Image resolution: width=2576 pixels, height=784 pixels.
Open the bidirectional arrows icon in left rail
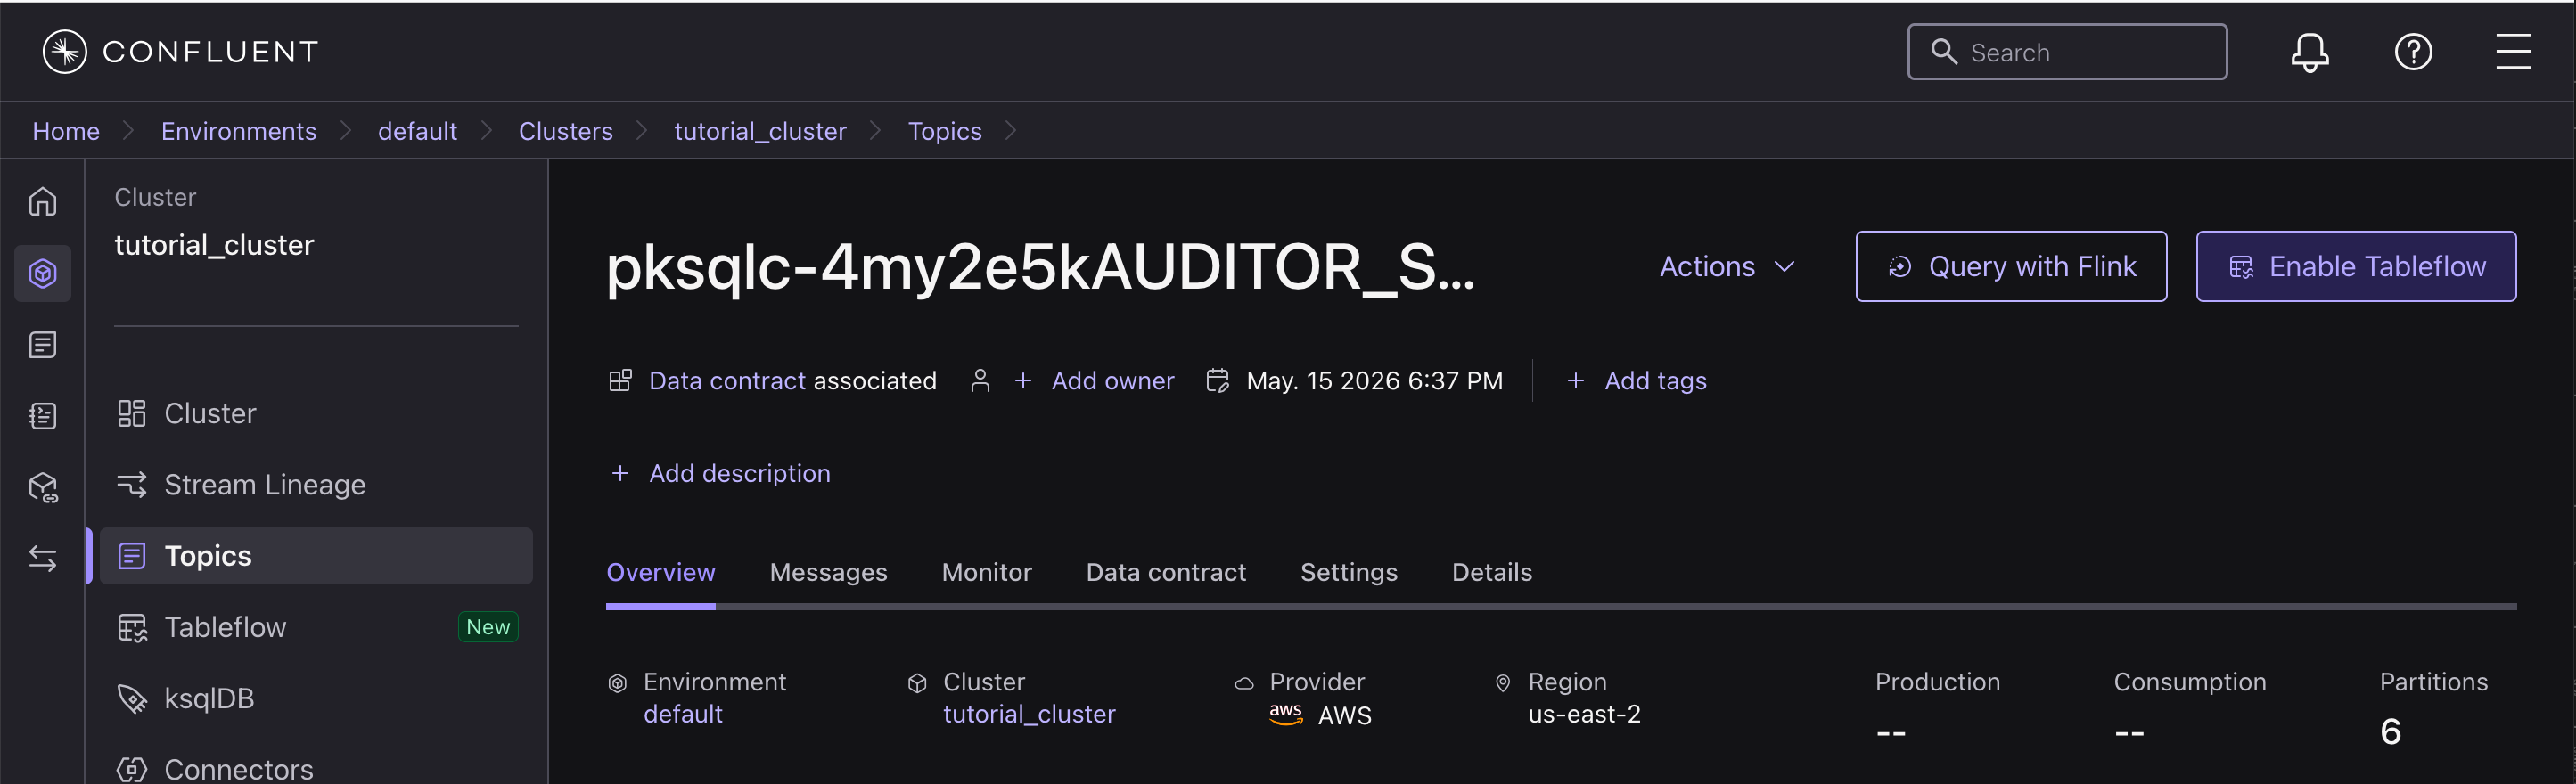(43, 558)
